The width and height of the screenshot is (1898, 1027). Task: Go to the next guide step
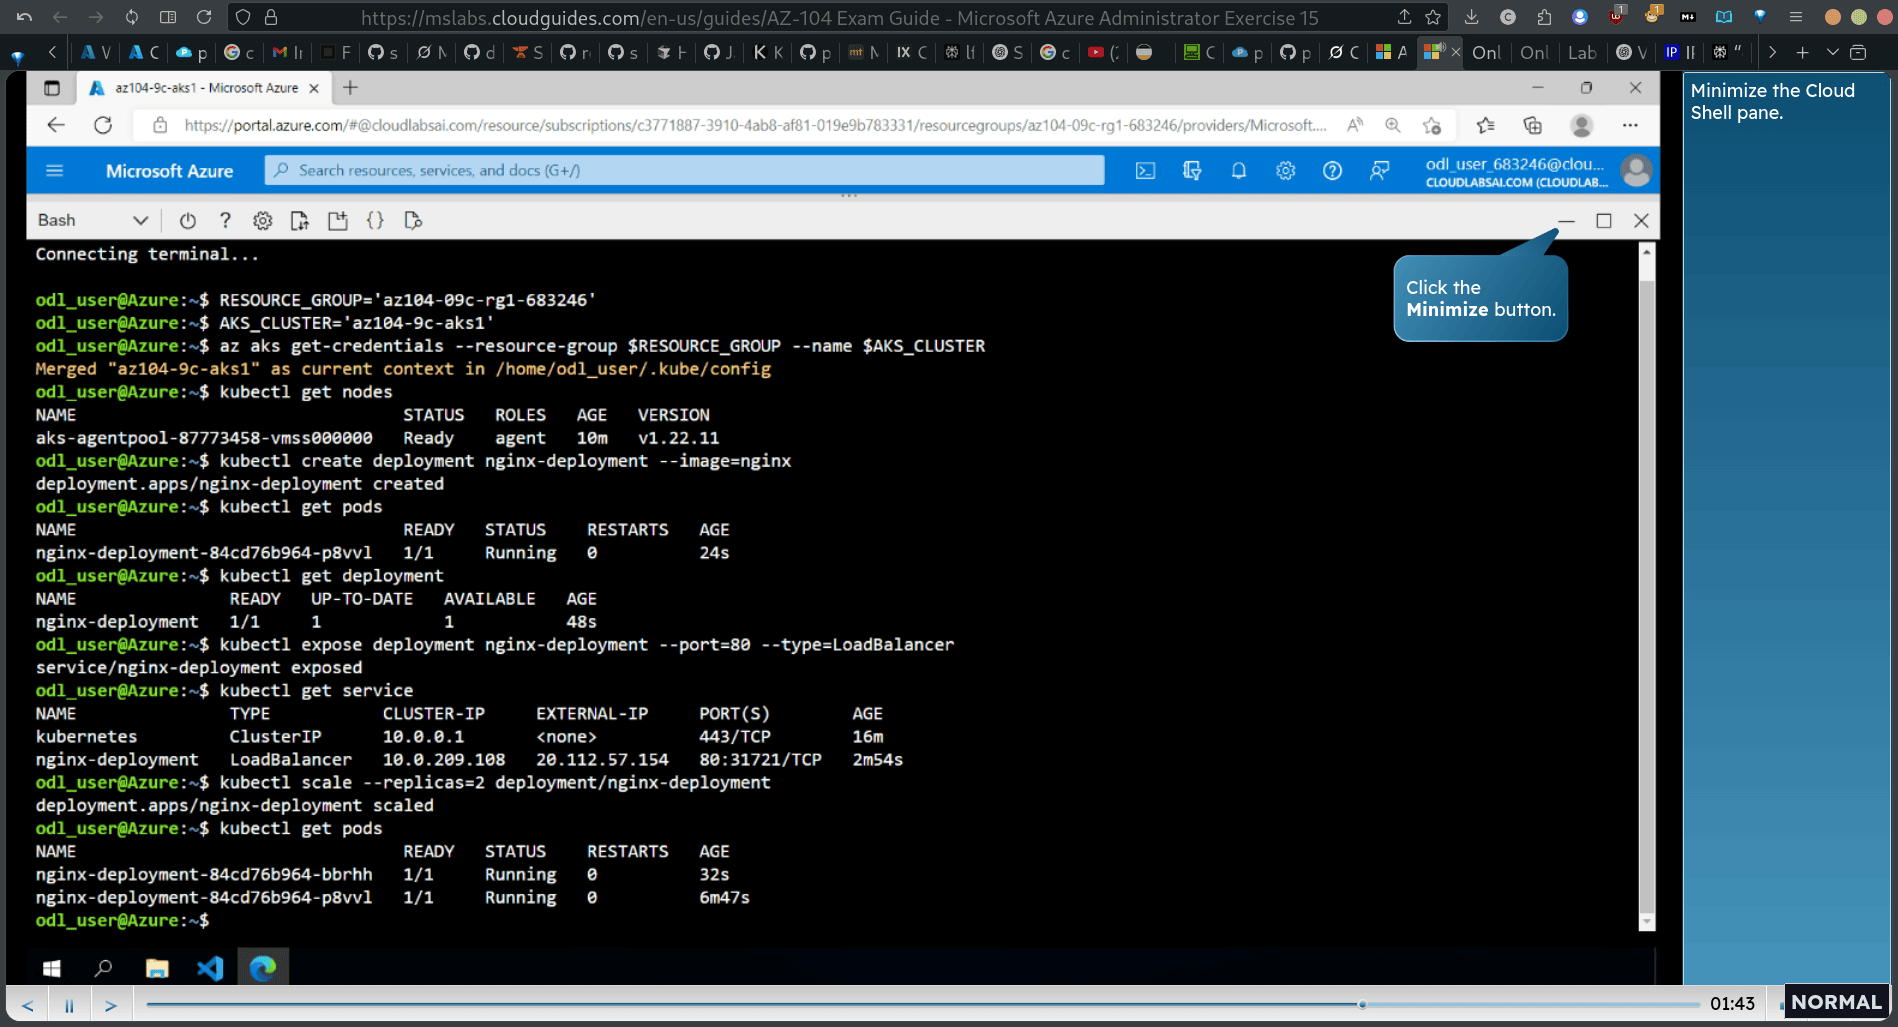tap(111, 1005)
